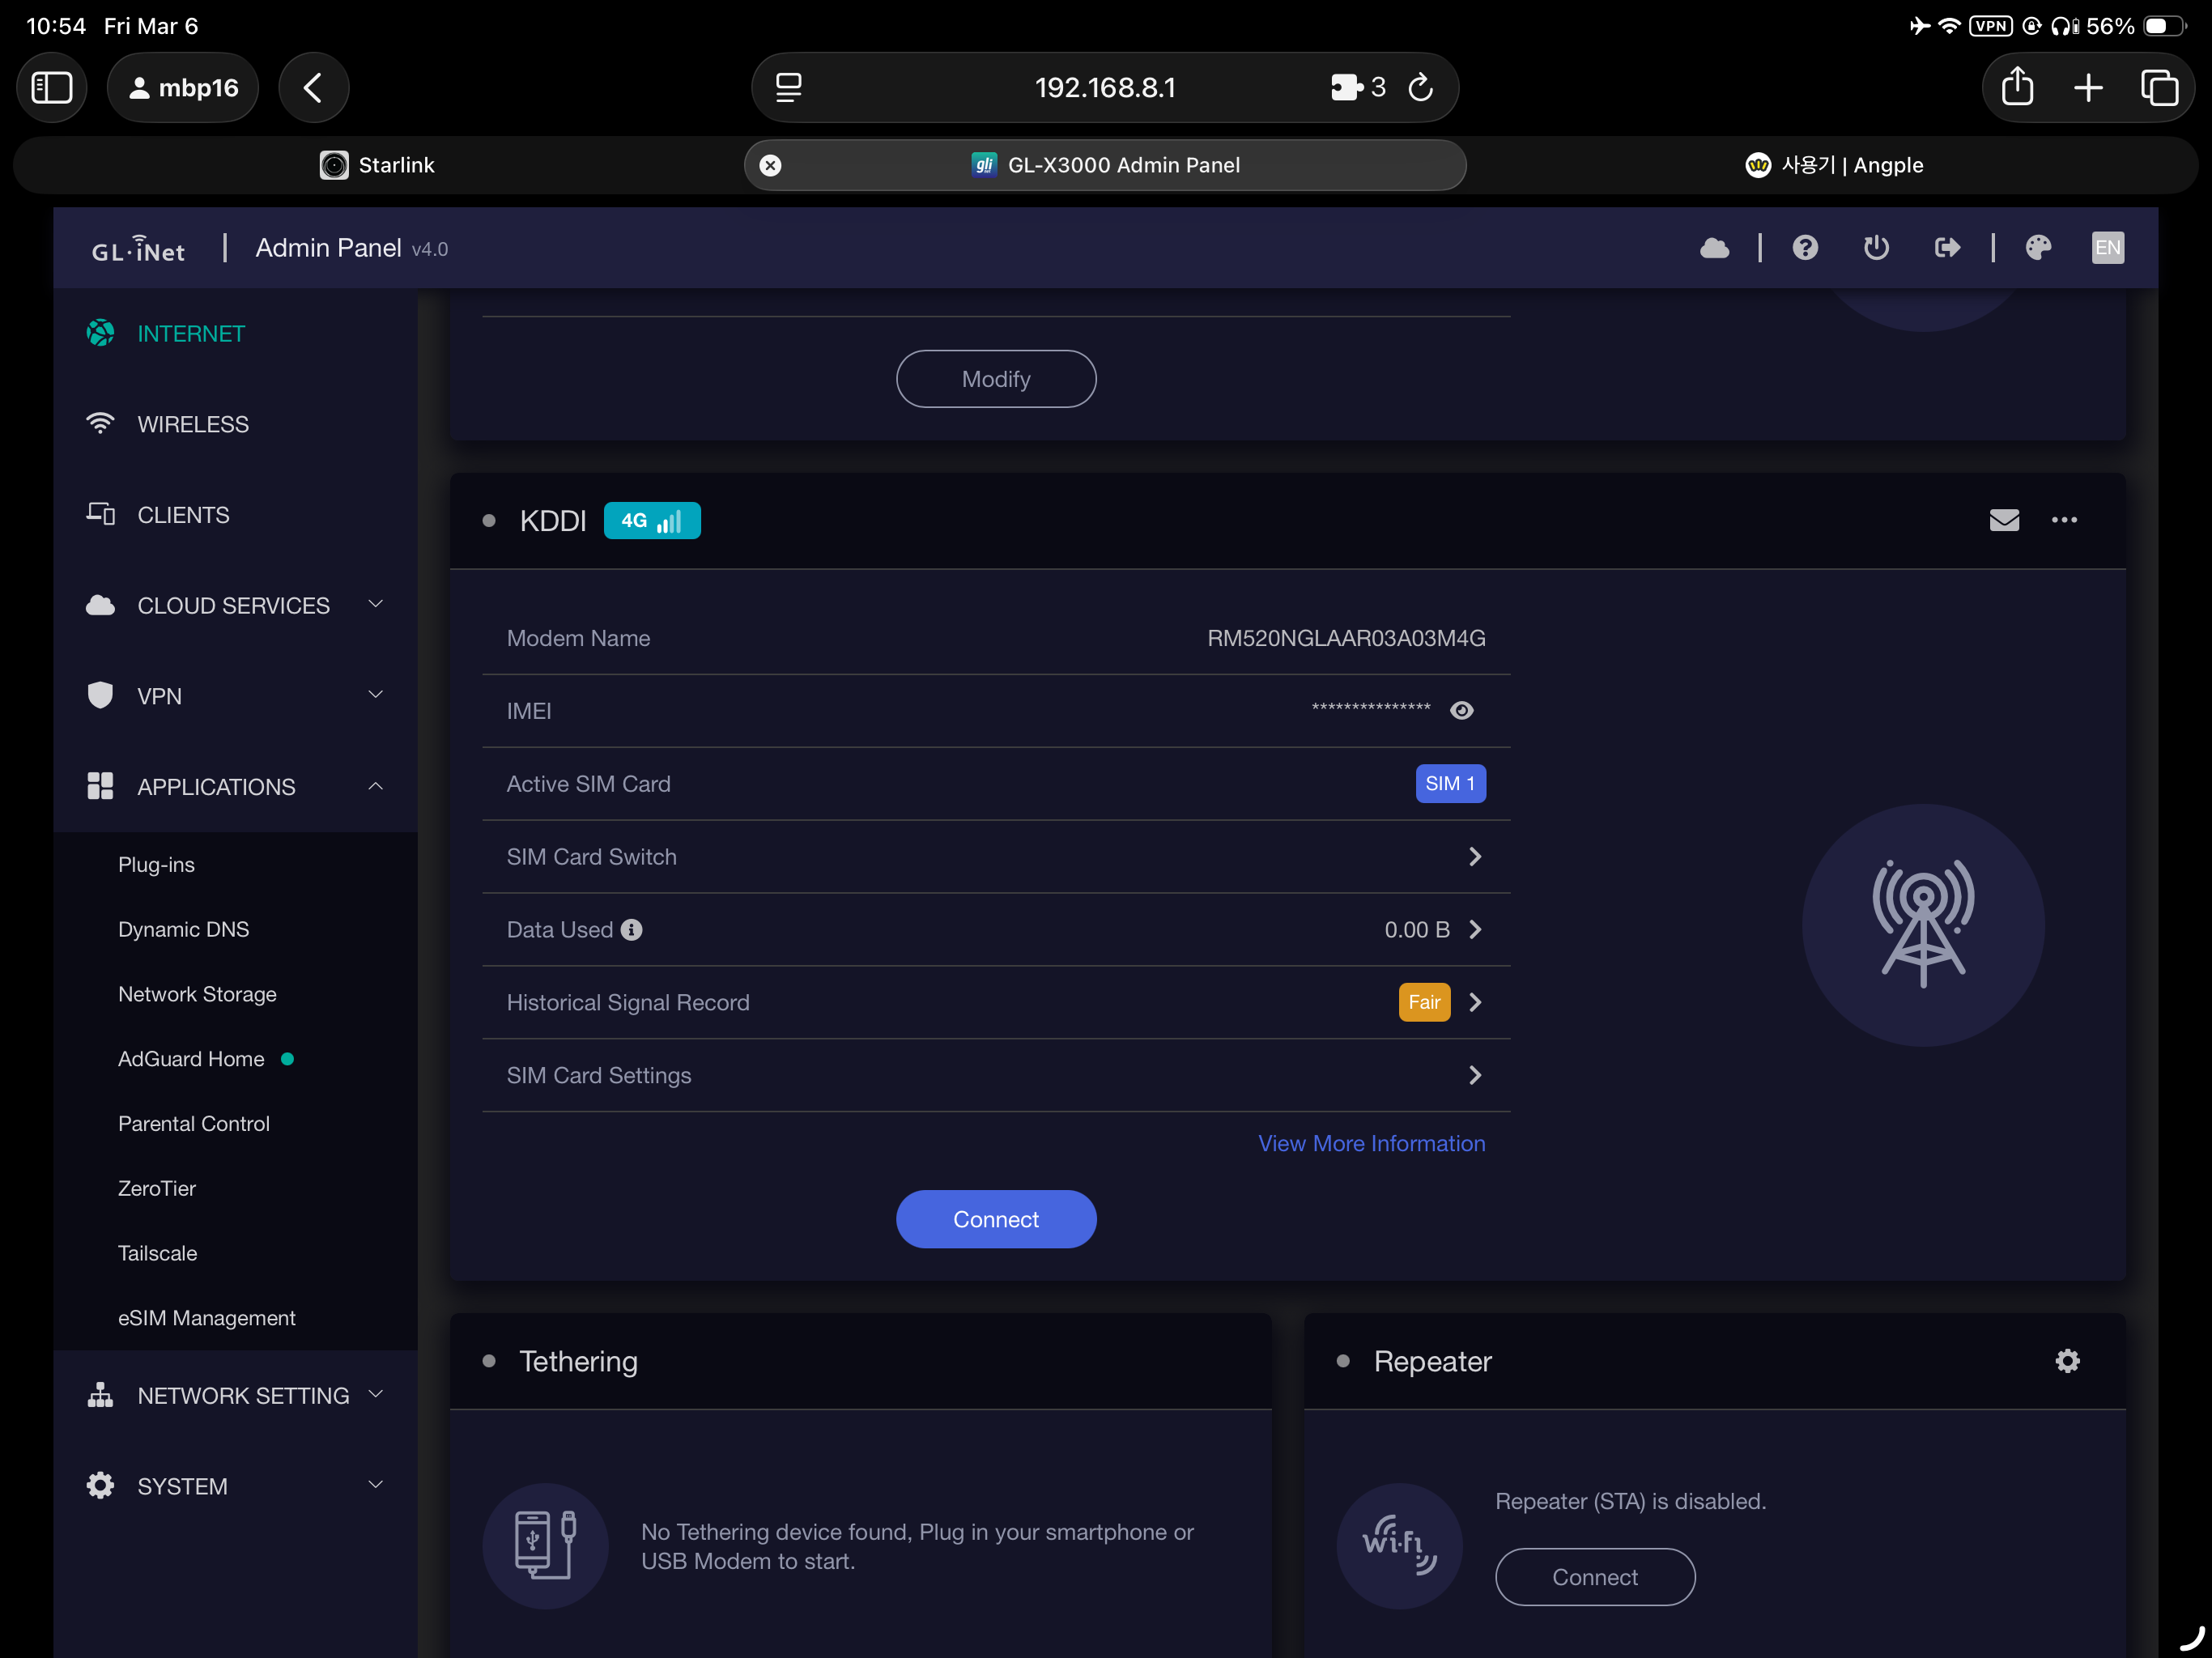Switch to the Starlink browser tab

click(x=377, y=165)
